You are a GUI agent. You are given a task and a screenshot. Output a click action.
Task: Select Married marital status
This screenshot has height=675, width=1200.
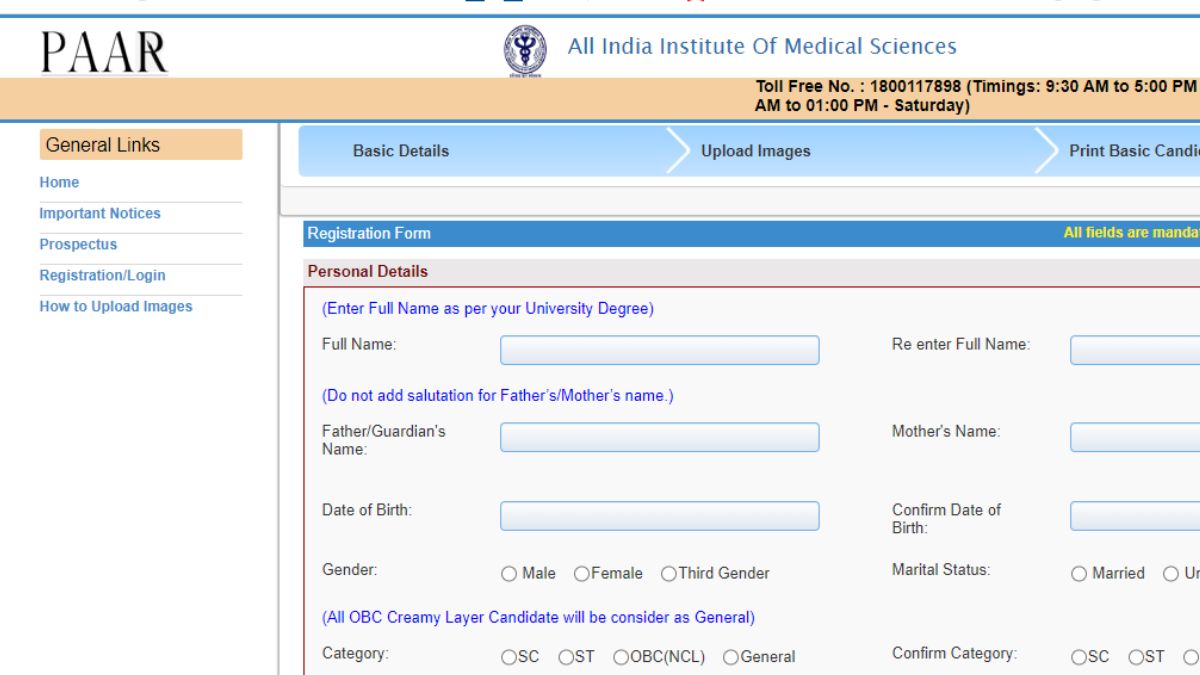(x=1078, y=573)
